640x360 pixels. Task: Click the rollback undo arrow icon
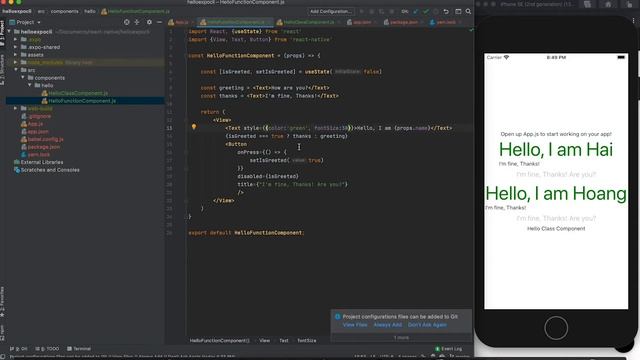pos(446,11)
